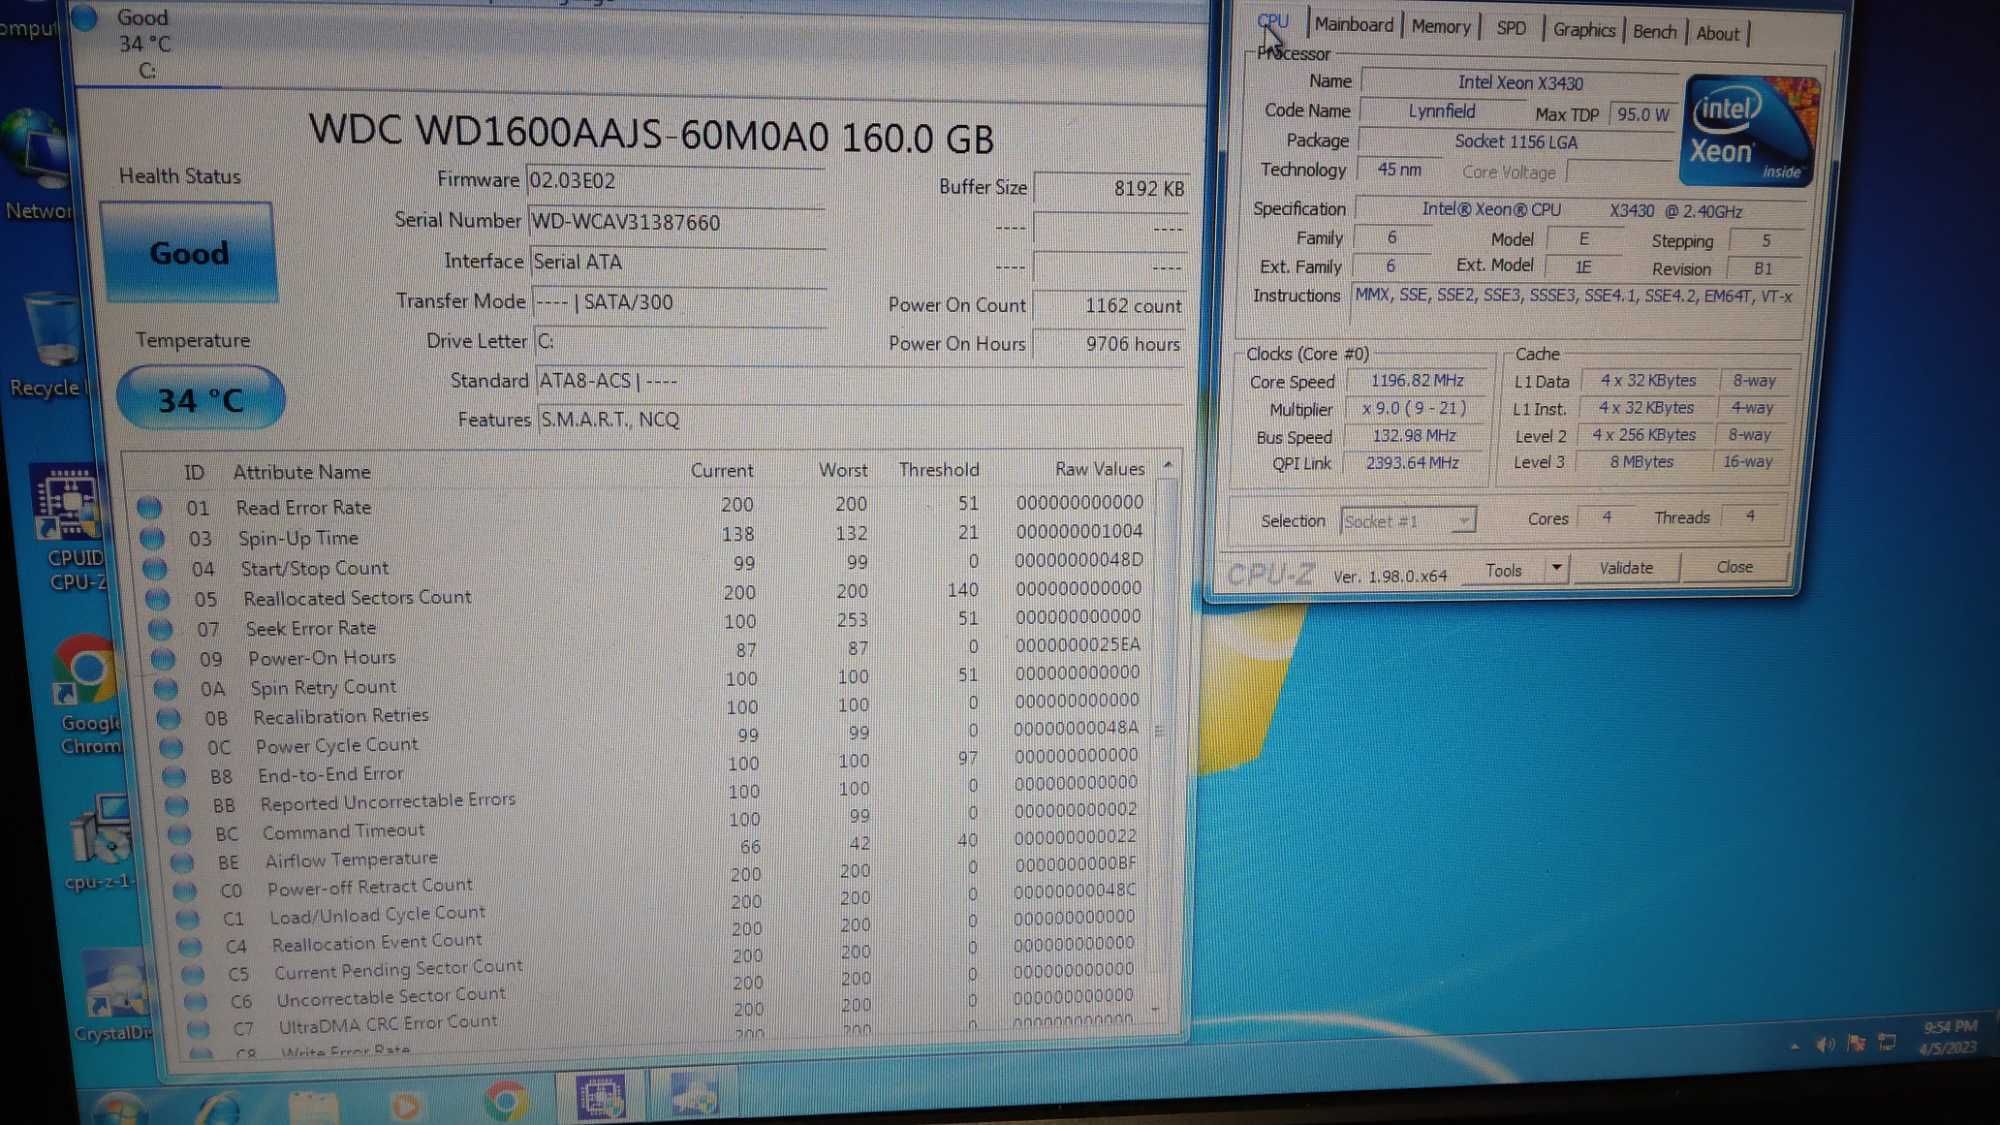Click the scroll-down arrow of attribute list
This screenshot has width=2000, height=1125.
coord(1155,1010)
